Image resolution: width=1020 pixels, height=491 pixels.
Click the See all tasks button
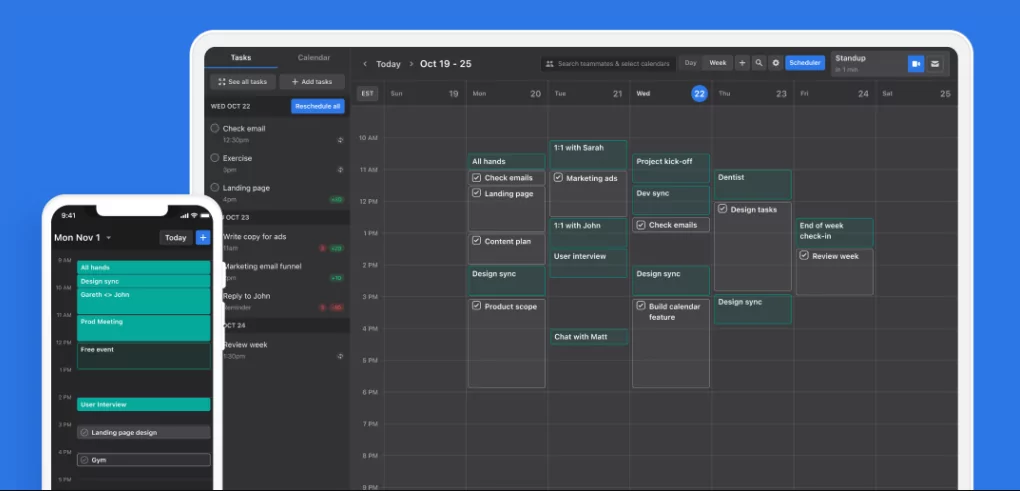click(x=243, y=82)
